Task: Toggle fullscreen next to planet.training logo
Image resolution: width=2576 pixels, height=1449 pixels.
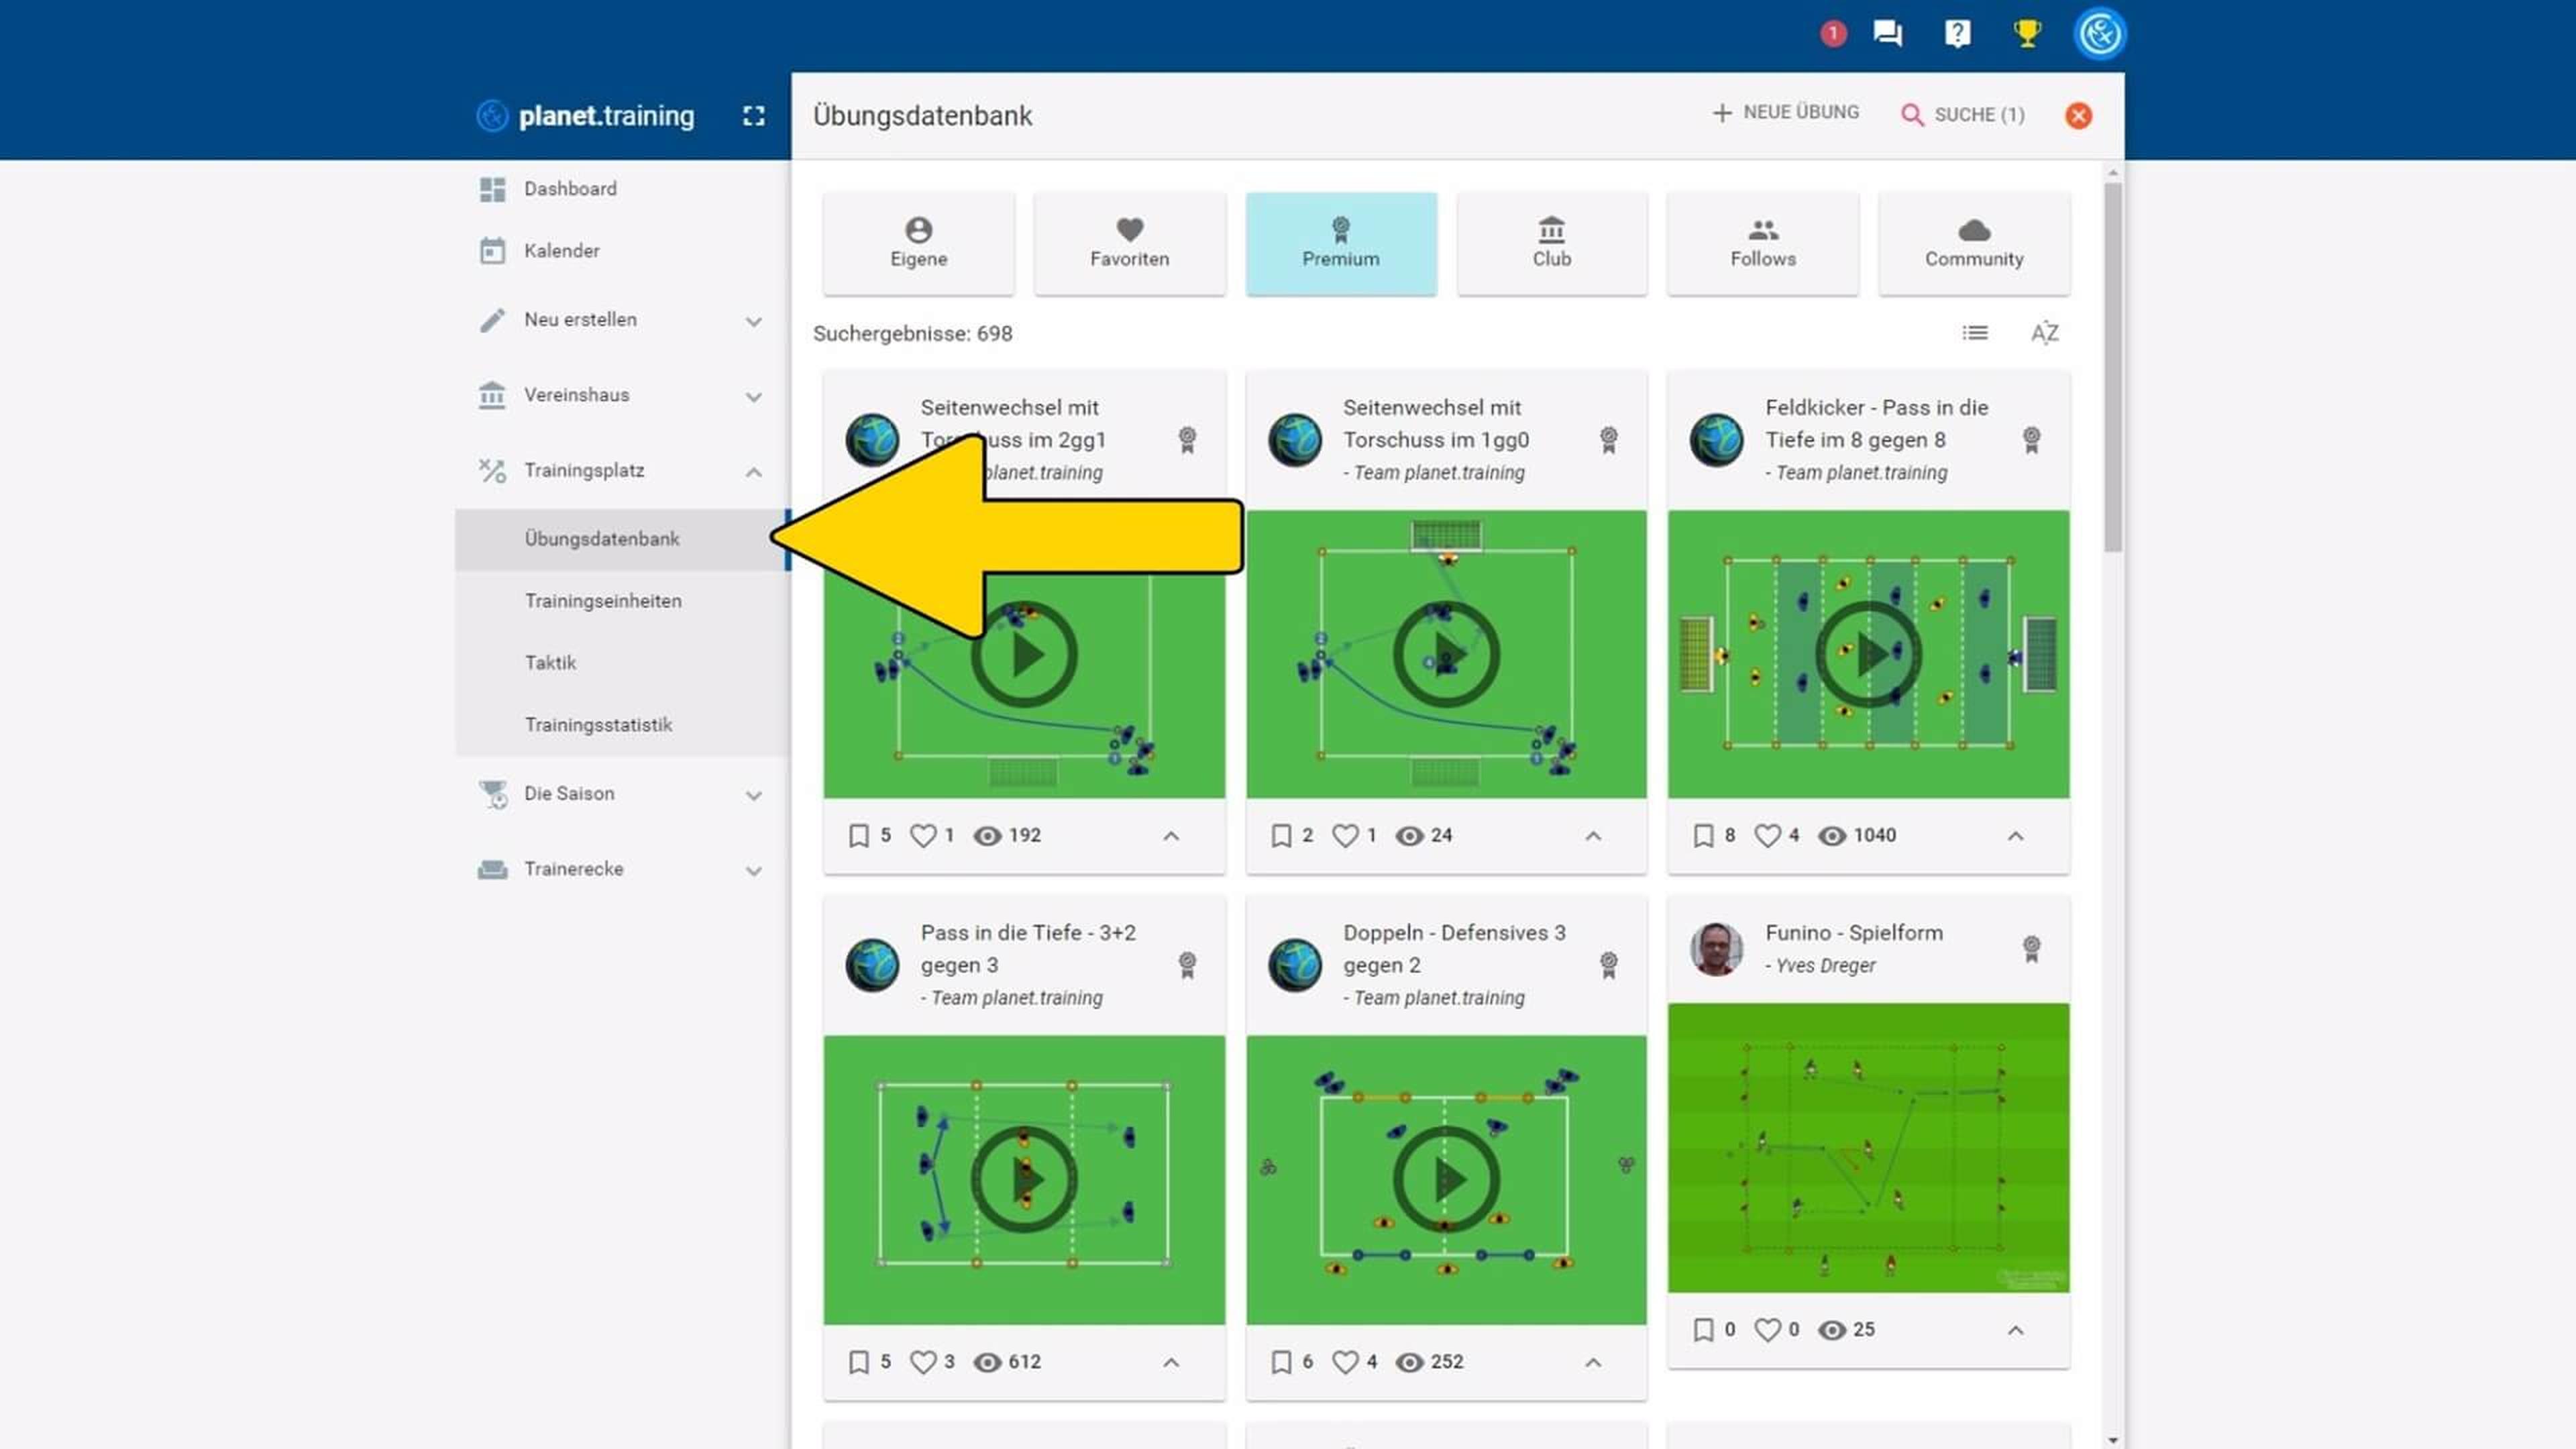Action: click(754, 116)
